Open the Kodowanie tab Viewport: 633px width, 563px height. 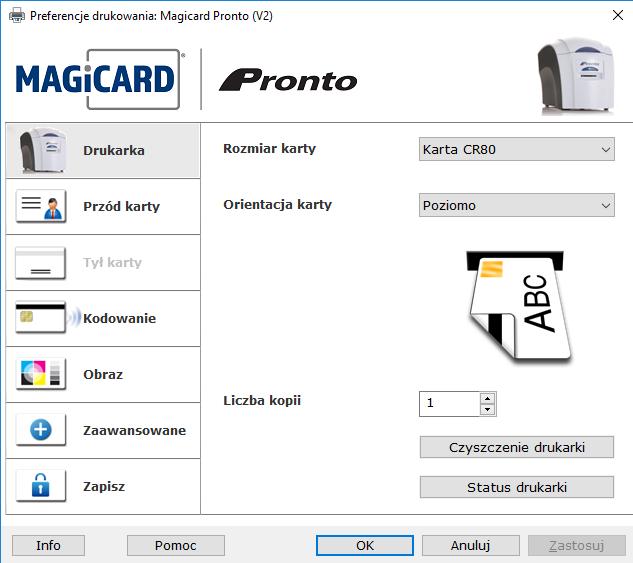pos(103,318)
